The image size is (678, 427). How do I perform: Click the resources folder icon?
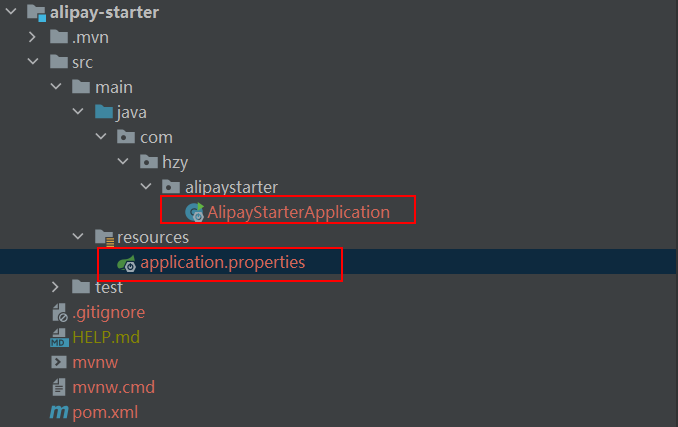click(104, 238)
